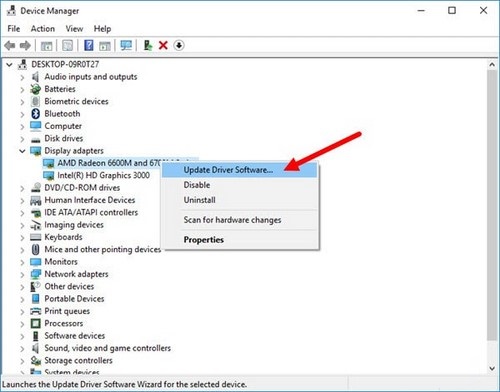The image size is (500, 392).
Task: Expand the Audio inputs and outputs node
Action: (22, 77)
